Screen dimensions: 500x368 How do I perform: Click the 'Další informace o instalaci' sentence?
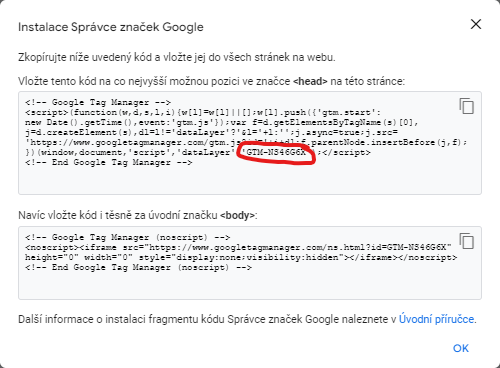click(x=247, y=319)
